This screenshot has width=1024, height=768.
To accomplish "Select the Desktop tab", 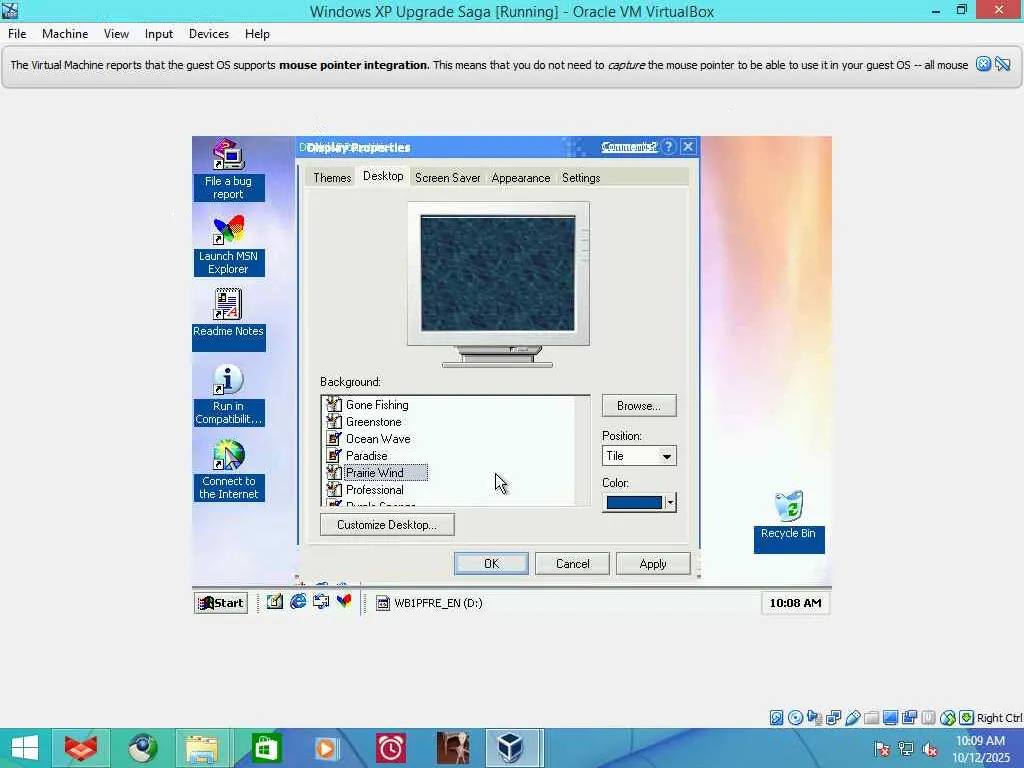I will point(383,176).
